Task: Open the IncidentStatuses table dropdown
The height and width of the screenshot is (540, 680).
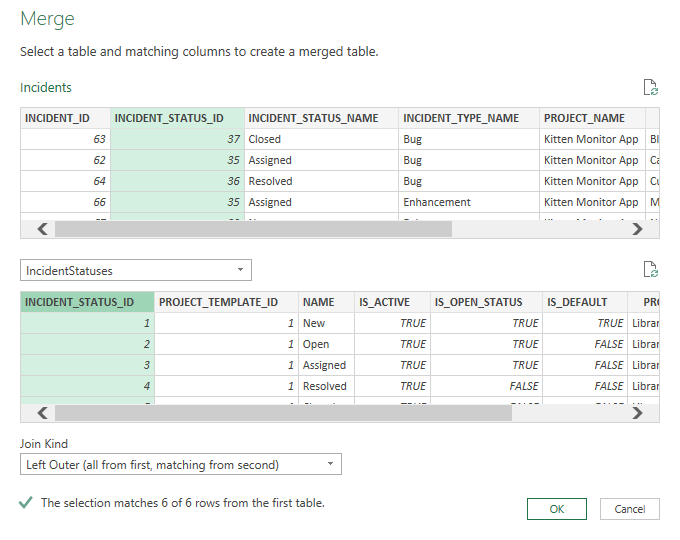Action: (136, 270)
